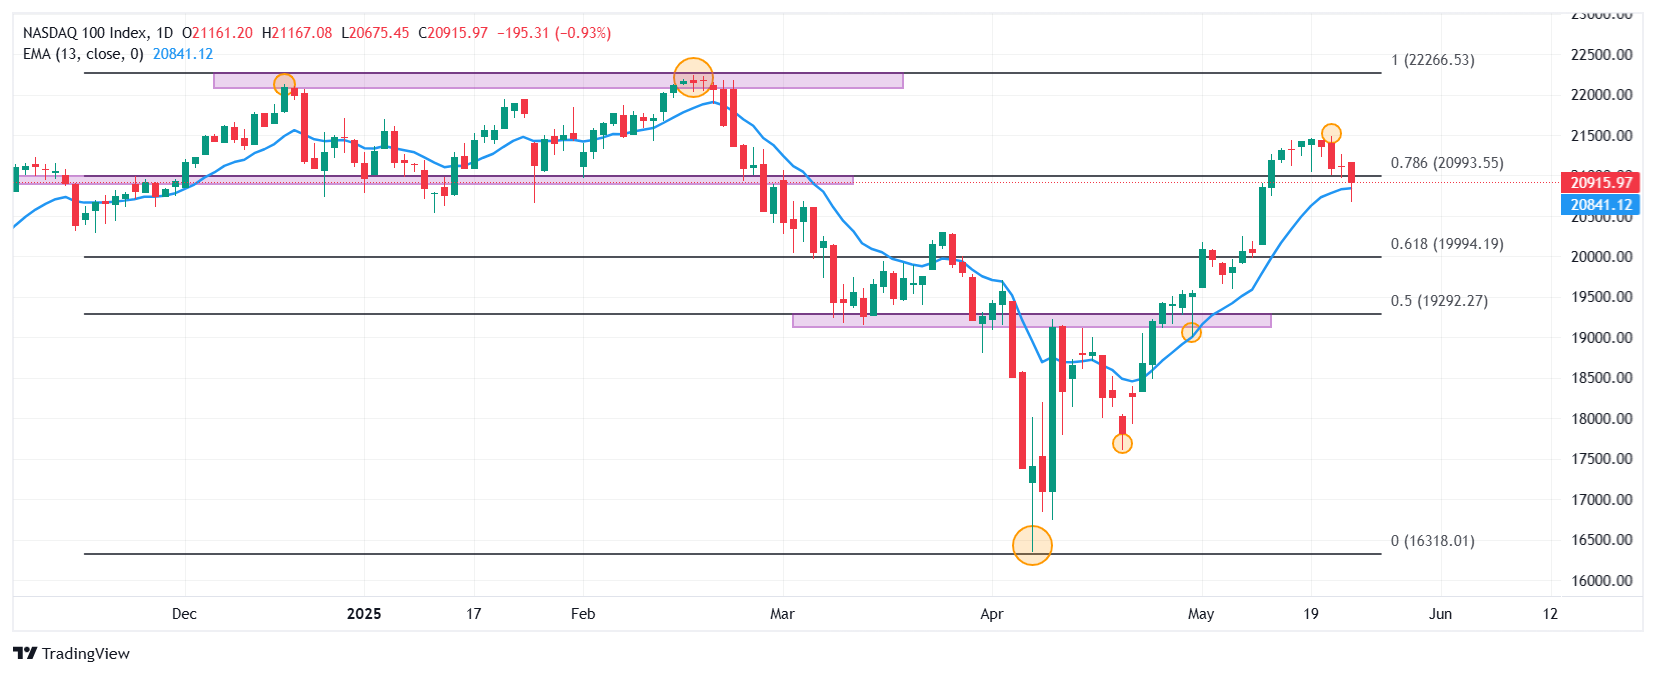Select the purple support zone near 19200
The height and width of the screenshot is (675, 1656).
(x=1032, y=321)
